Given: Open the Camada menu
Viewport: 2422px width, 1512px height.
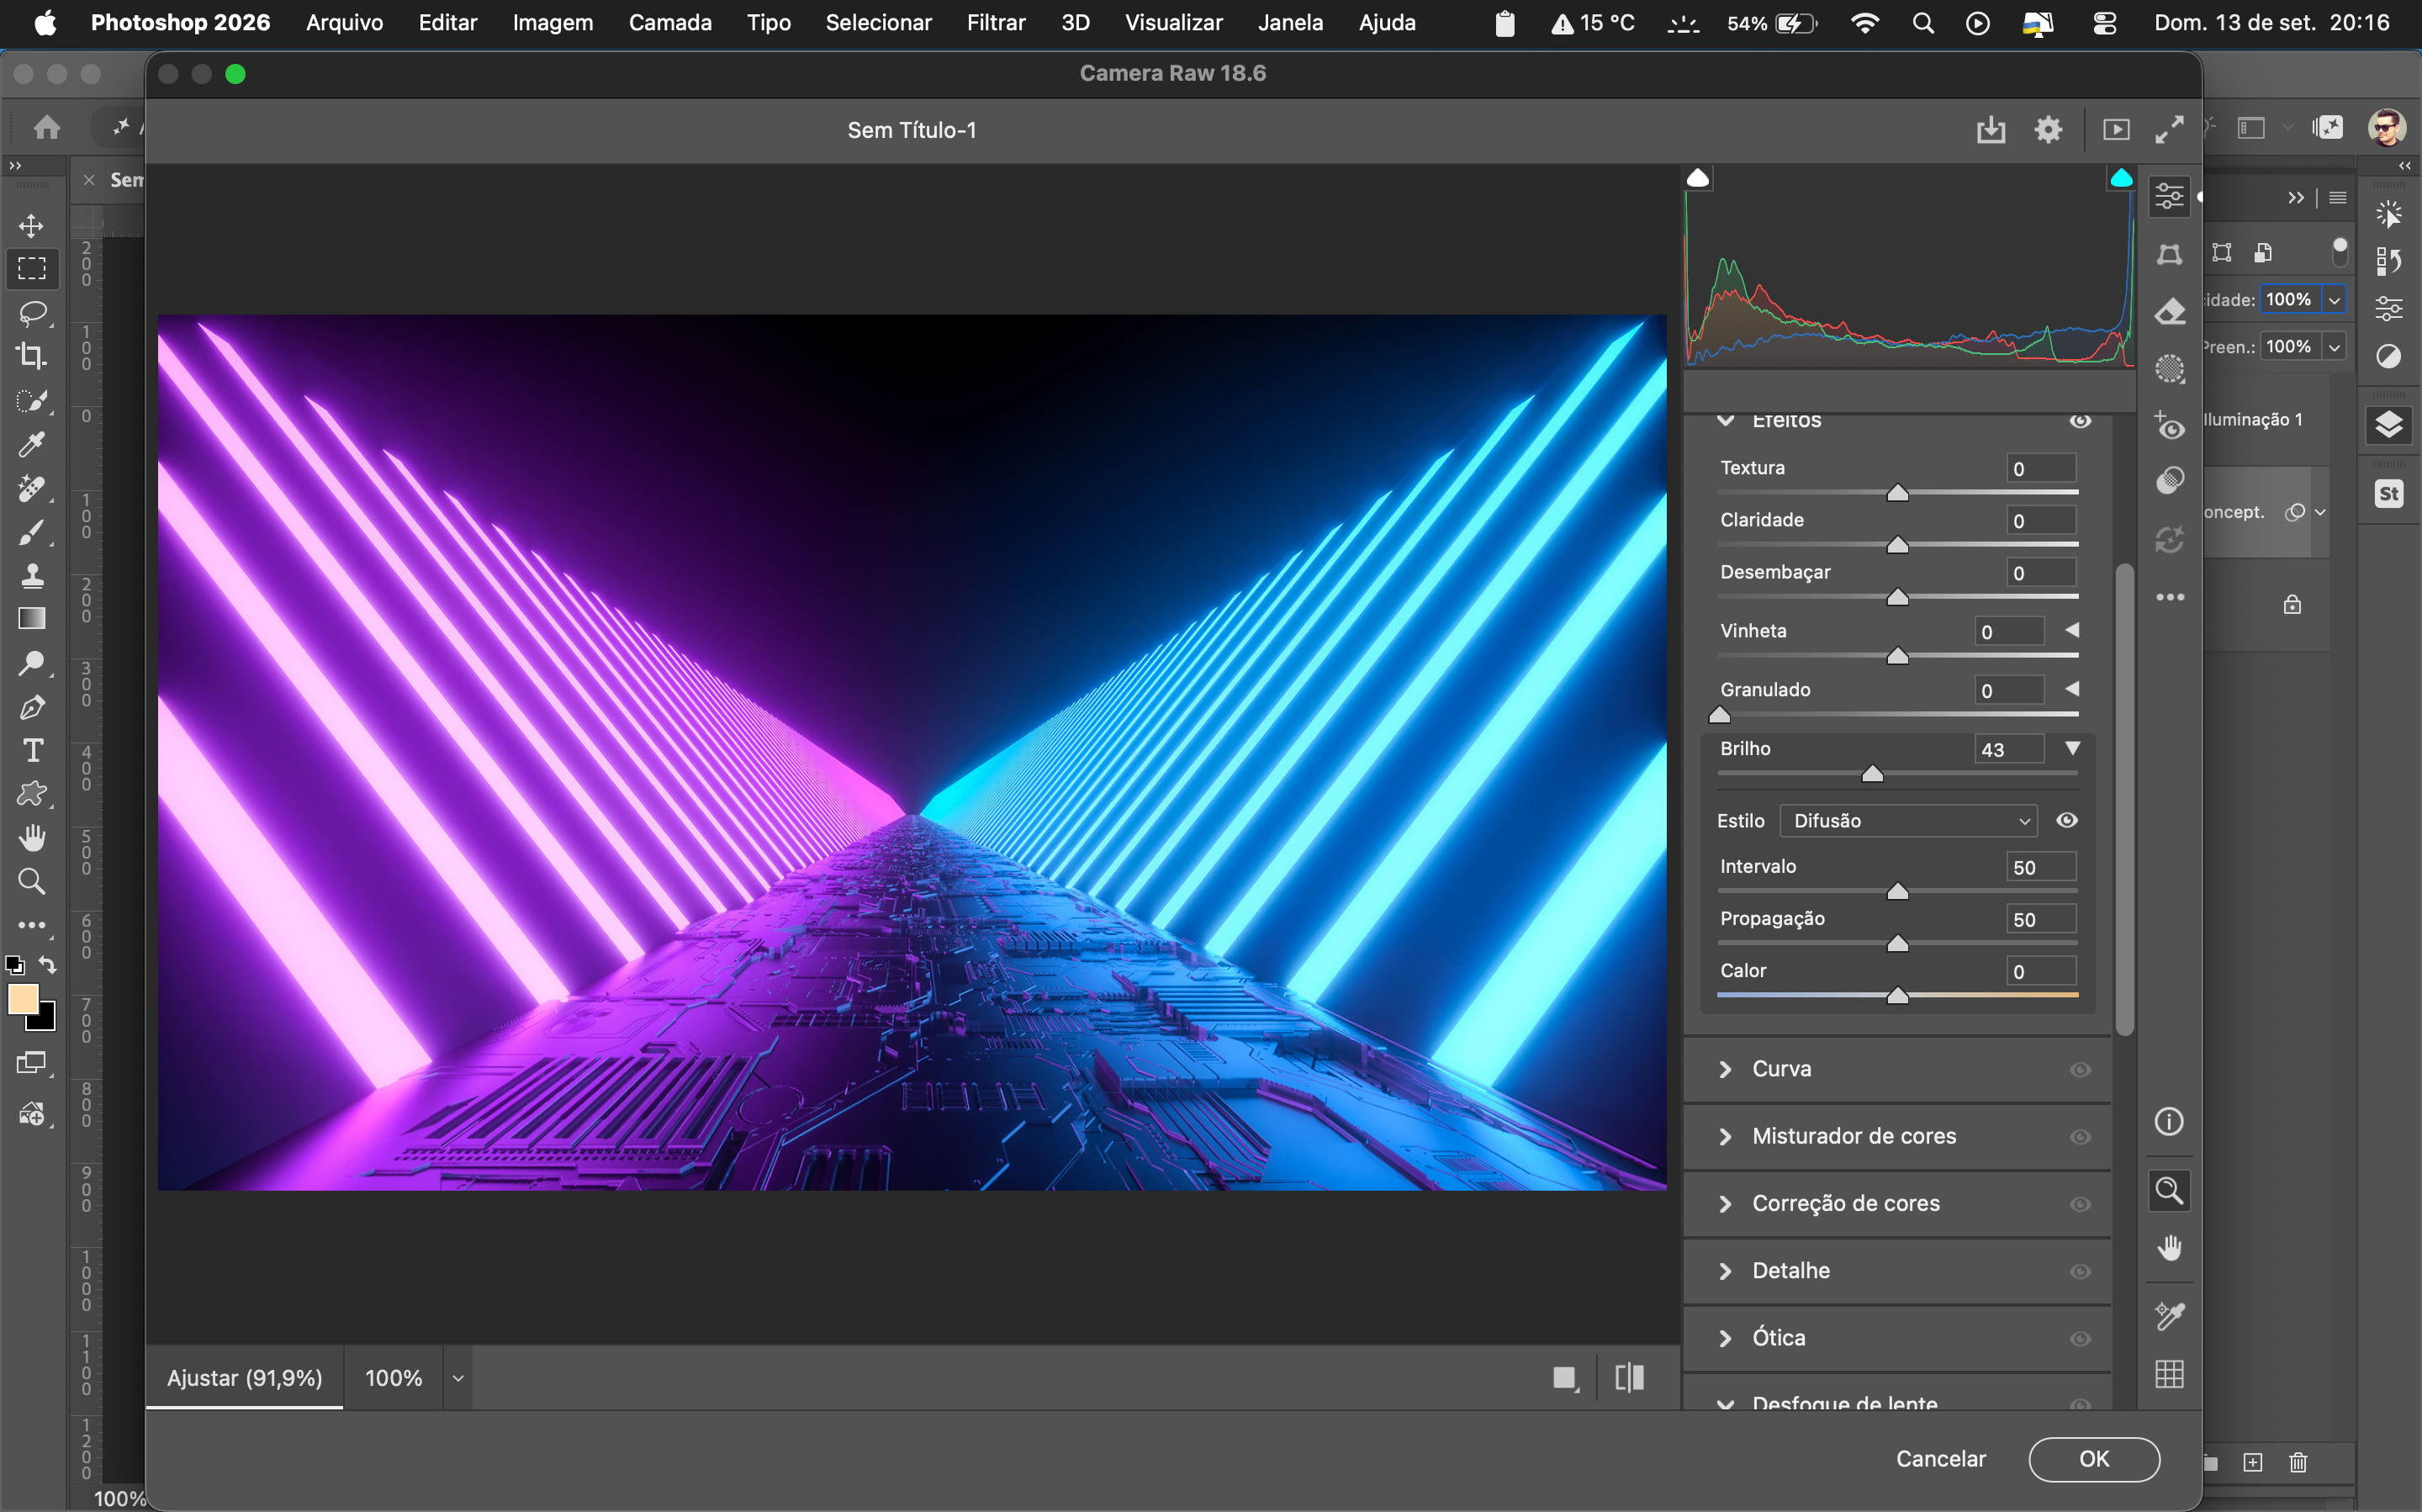Looking at the screenshot, I should [670, 22].
